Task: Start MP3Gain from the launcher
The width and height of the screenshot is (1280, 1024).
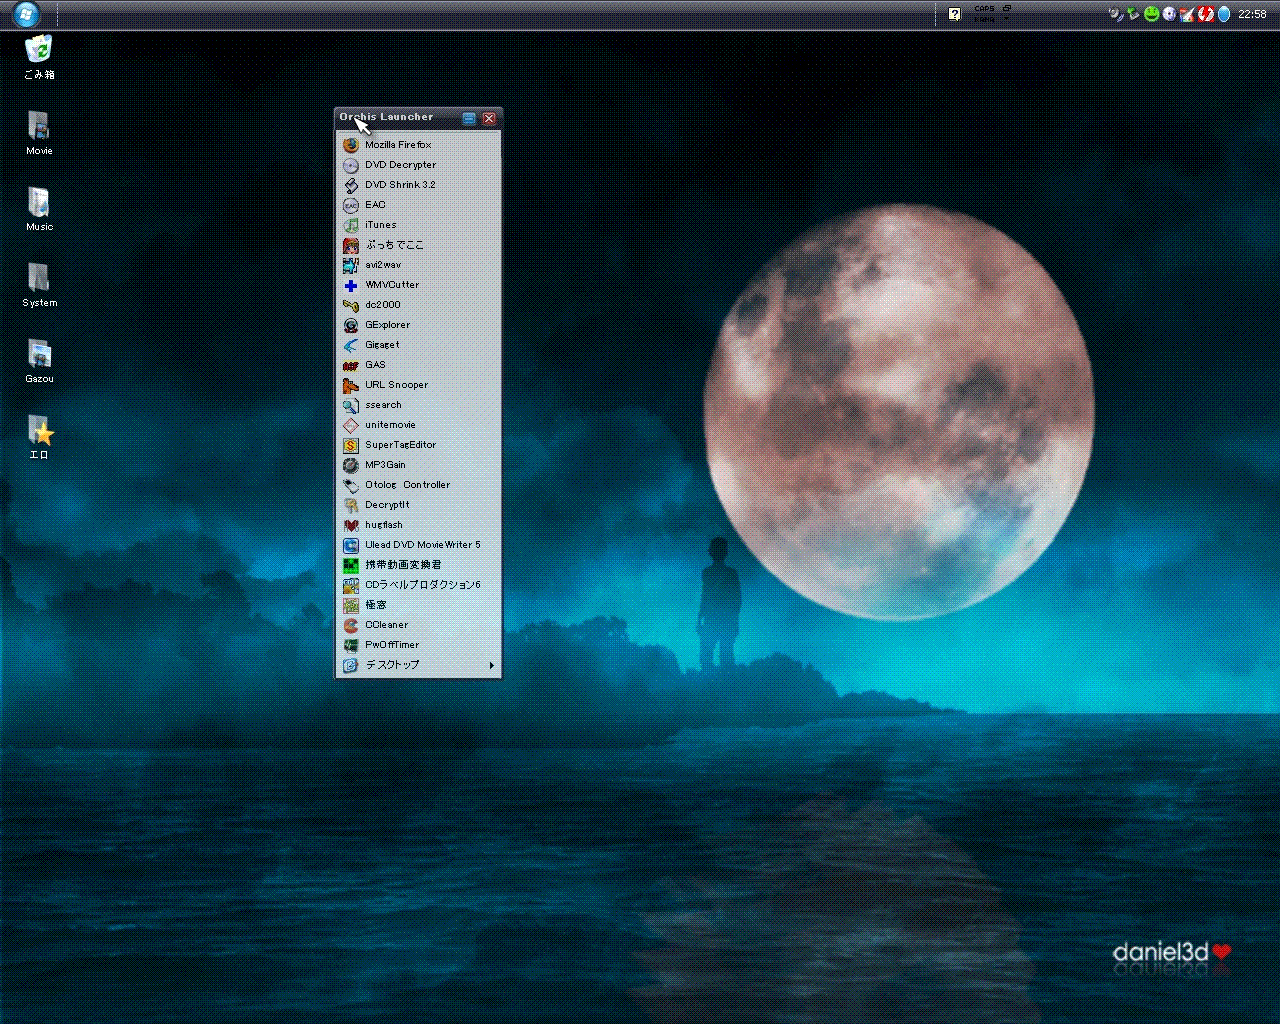Action: click(x=418, y=465)
